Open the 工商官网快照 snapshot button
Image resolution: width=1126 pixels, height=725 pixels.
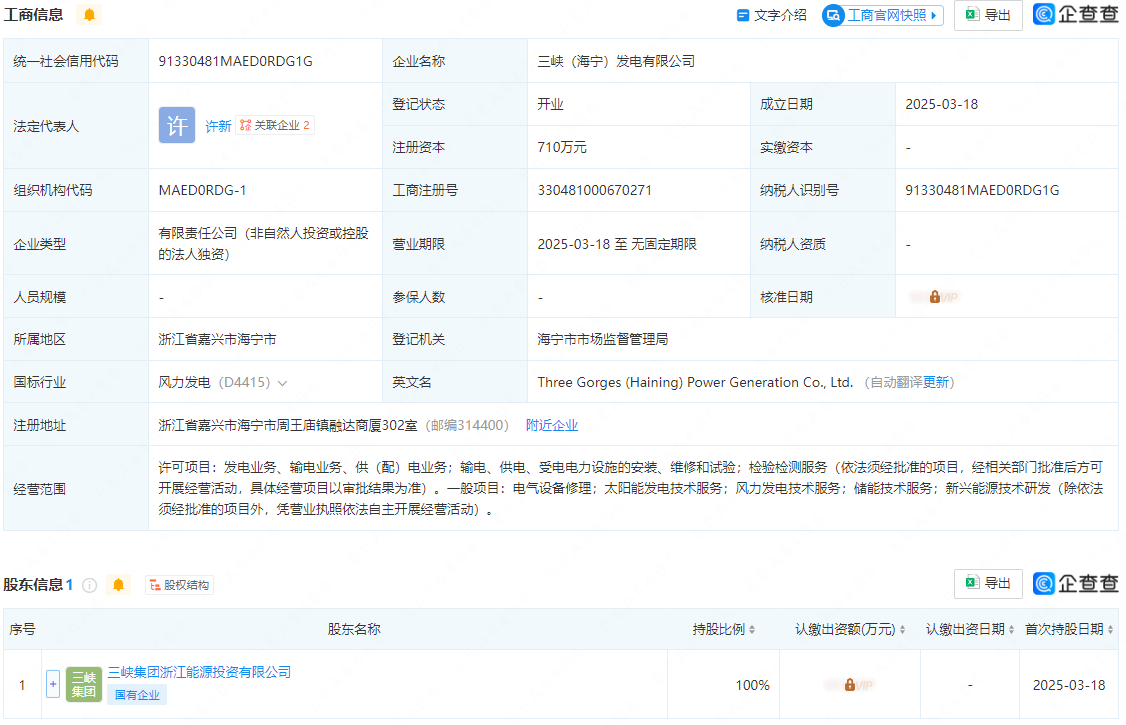pyautogui.click(x=883, y=15)
